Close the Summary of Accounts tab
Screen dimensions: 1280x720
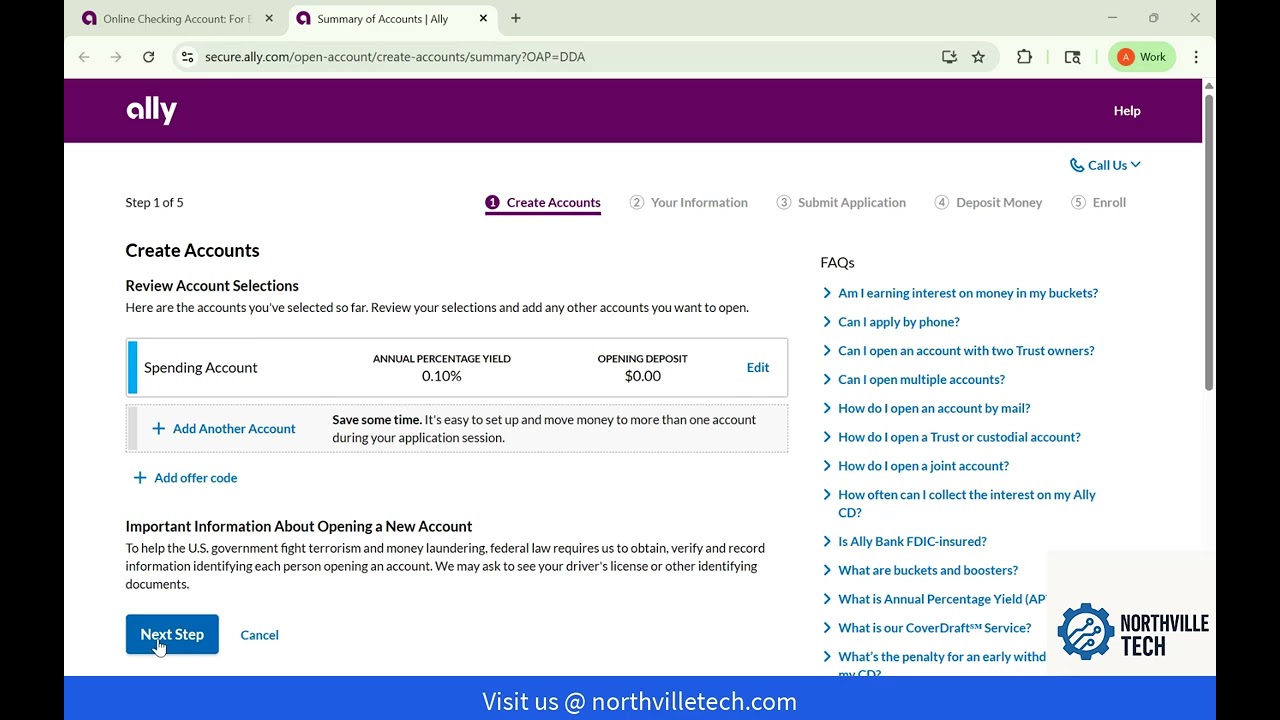click(483, 18)
